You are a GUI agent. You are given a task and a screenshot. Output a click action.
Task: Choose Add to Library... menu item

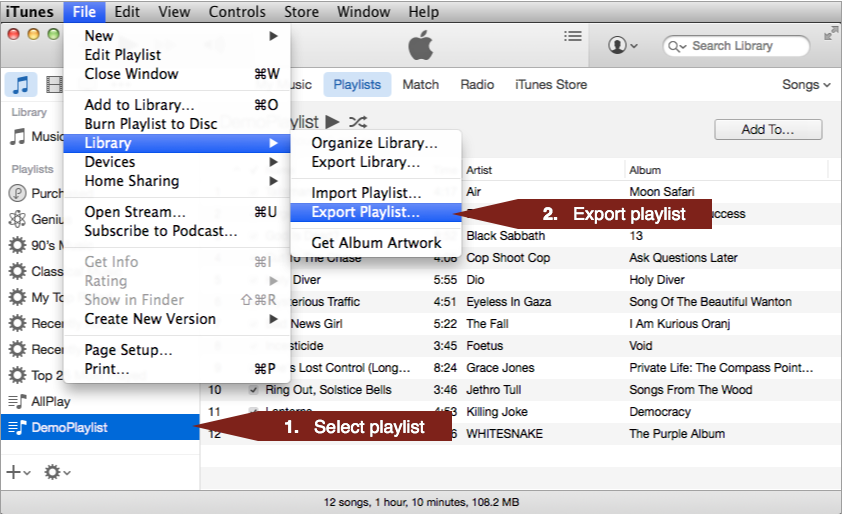(x=177, y=104)
